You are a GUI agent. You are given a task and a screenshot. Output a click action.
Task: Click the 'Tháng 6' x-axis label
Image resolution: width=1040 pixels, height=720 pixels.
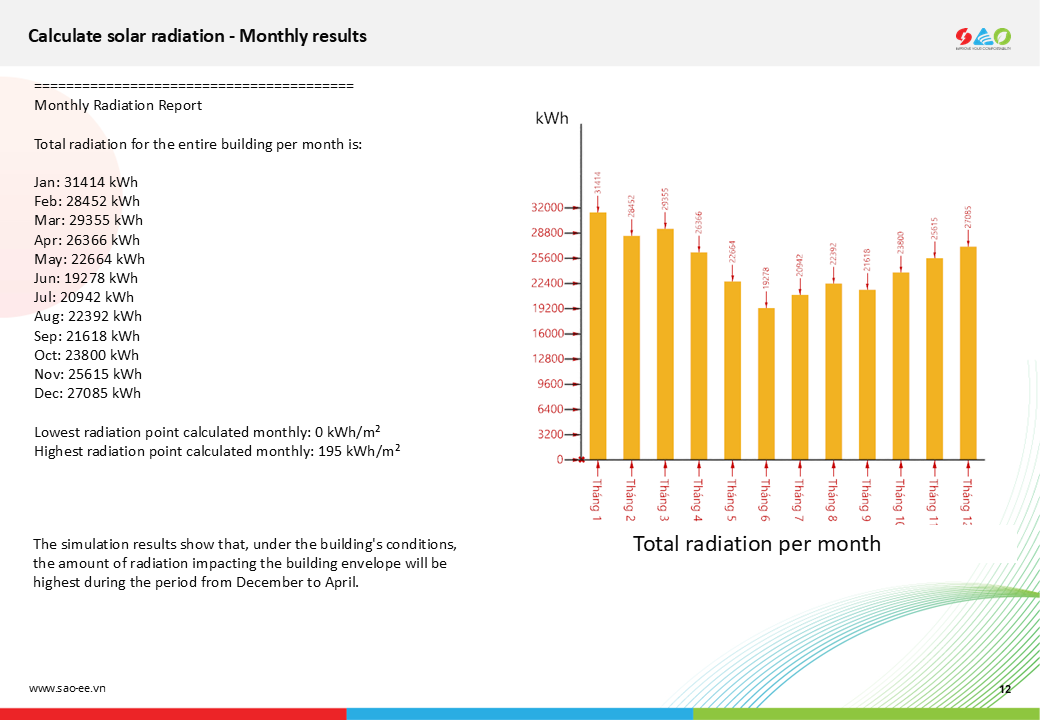pos(765,500)
